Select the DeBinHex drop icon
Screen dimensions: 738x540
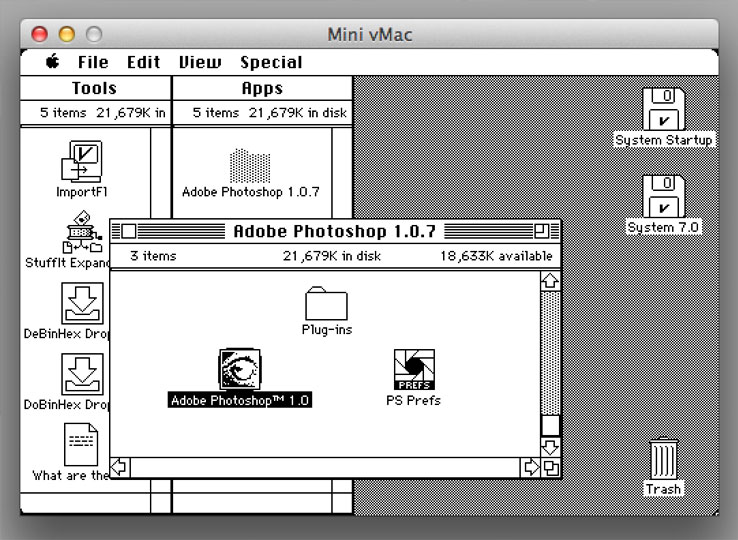pyautogui.click(x=82, y=303)
